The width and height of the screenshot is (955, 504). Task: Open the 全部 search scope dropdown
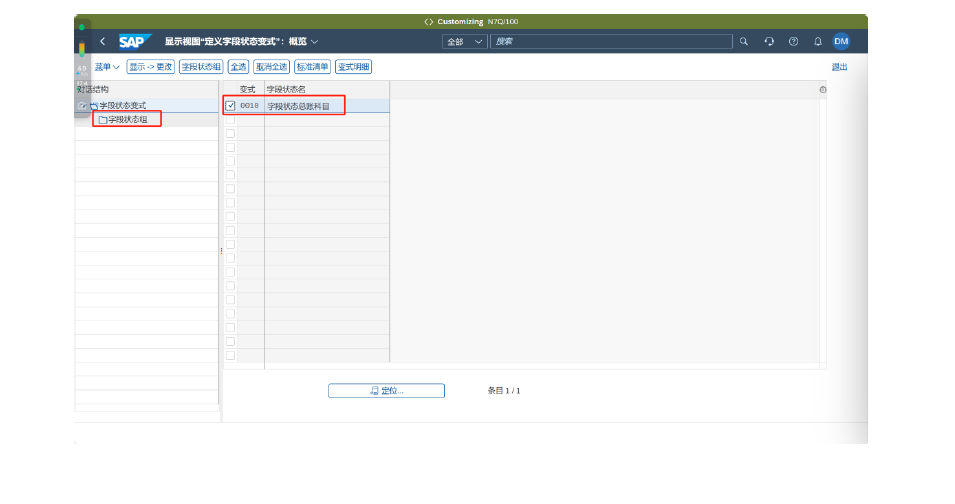[465, 41]
